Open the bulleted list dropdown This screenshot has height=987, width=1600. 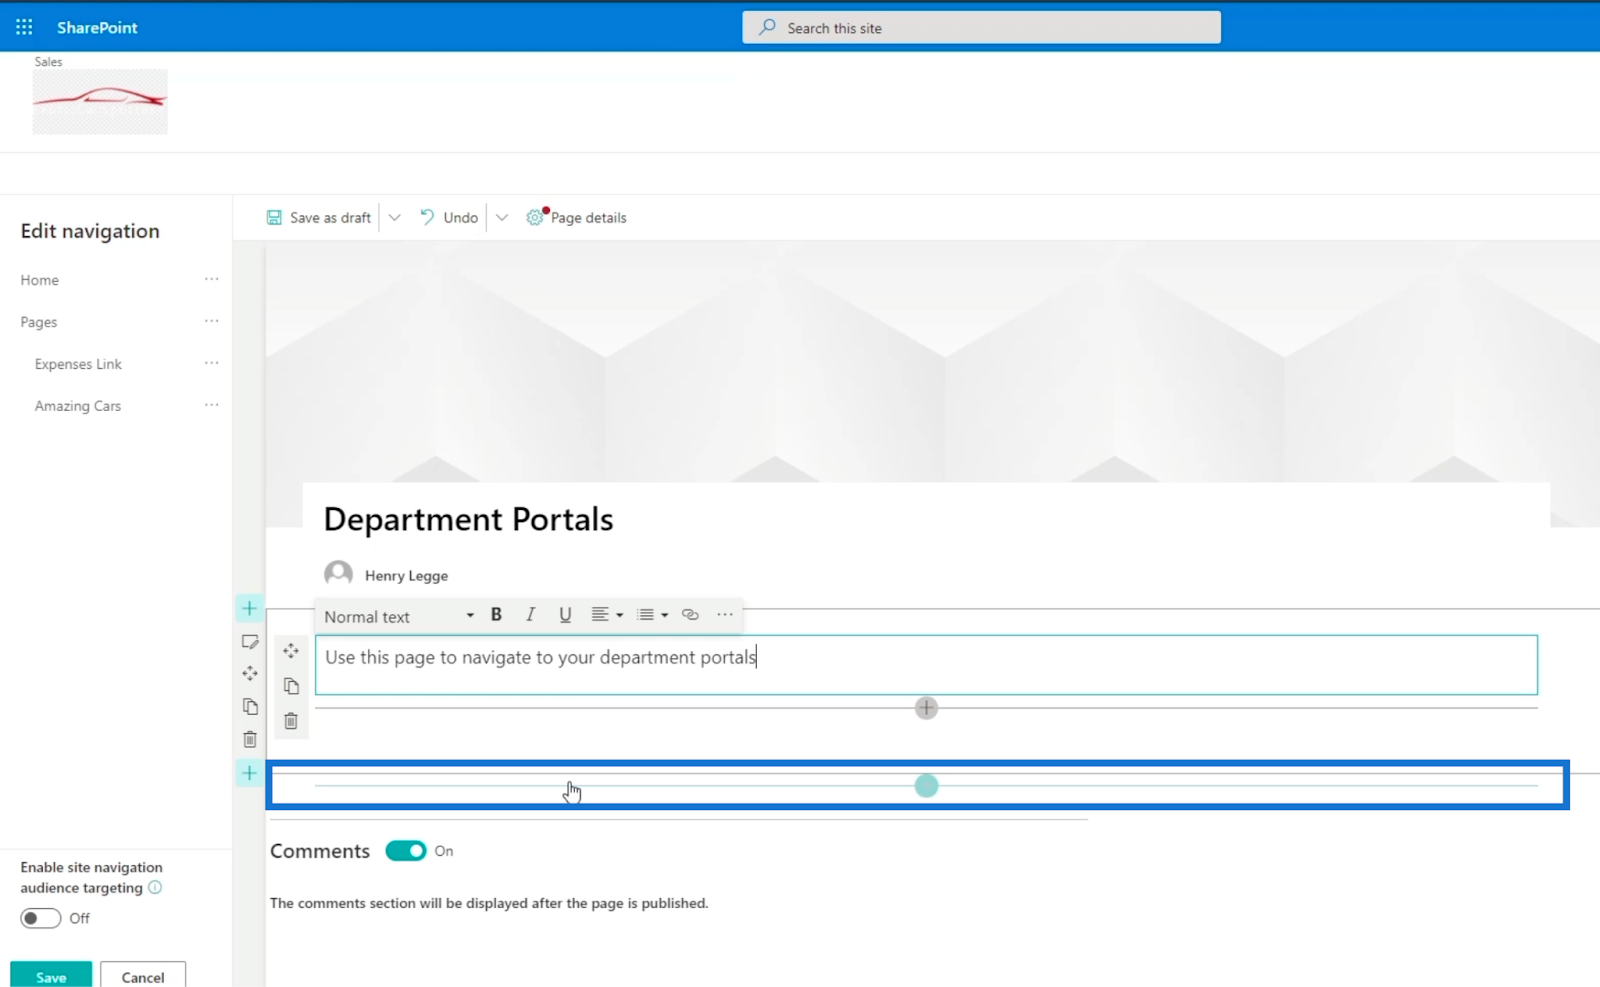pyautogui.click(x=652, y=615)
